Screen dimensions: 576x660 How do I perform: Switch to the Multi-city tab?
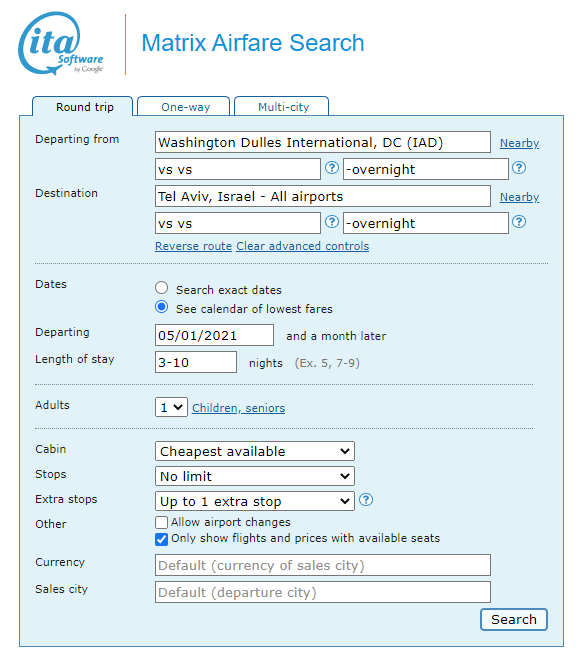tap(281, 106)
